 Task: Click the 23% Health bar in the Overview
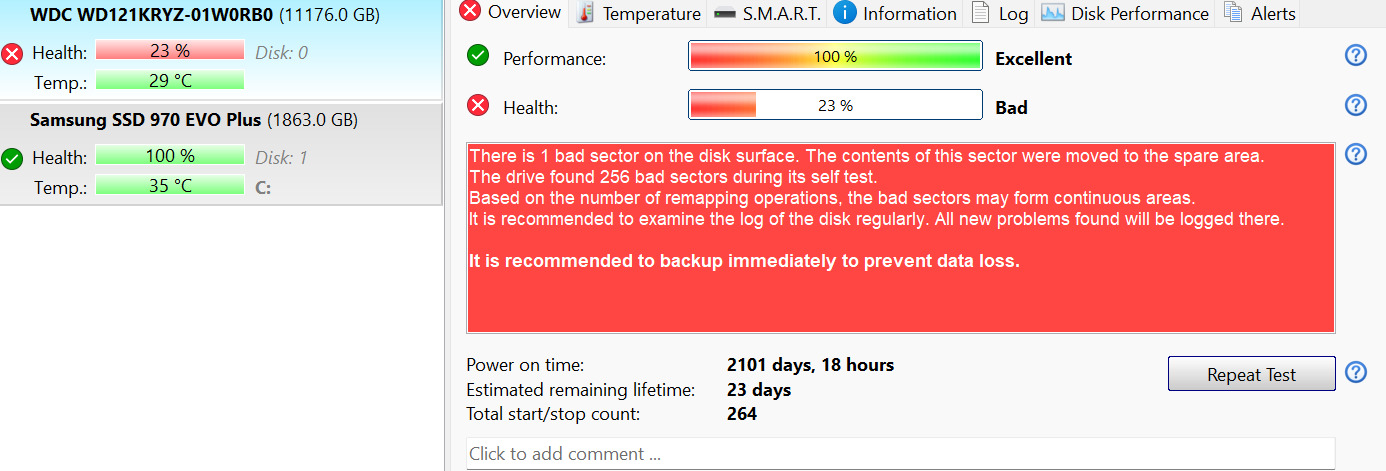tap(835, 105)
